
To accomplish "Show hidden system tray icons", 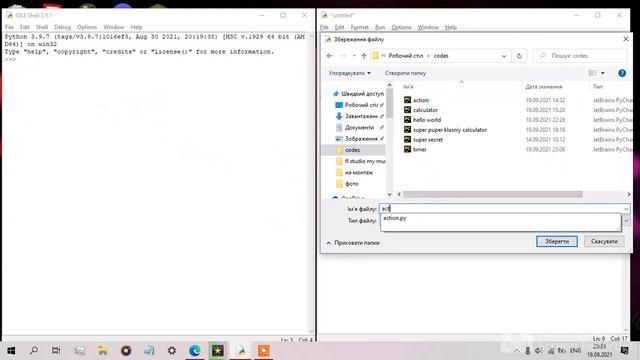I will [516, 351].
